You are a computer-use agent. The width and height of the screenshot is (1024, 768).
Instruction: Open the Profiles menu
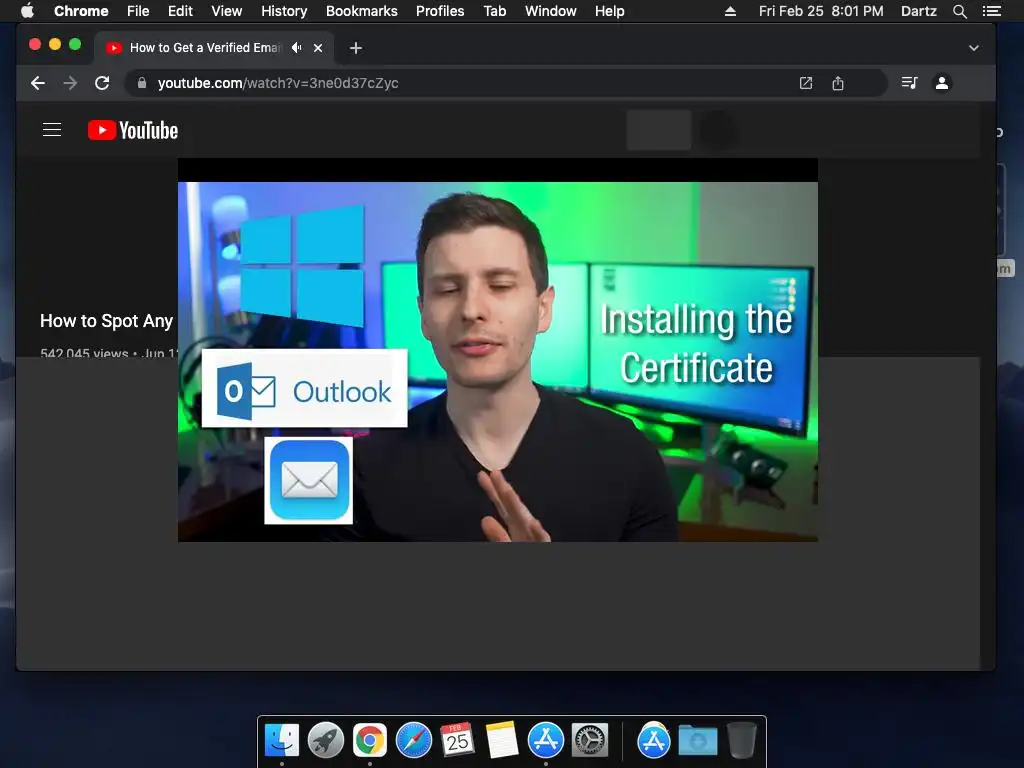440,11
